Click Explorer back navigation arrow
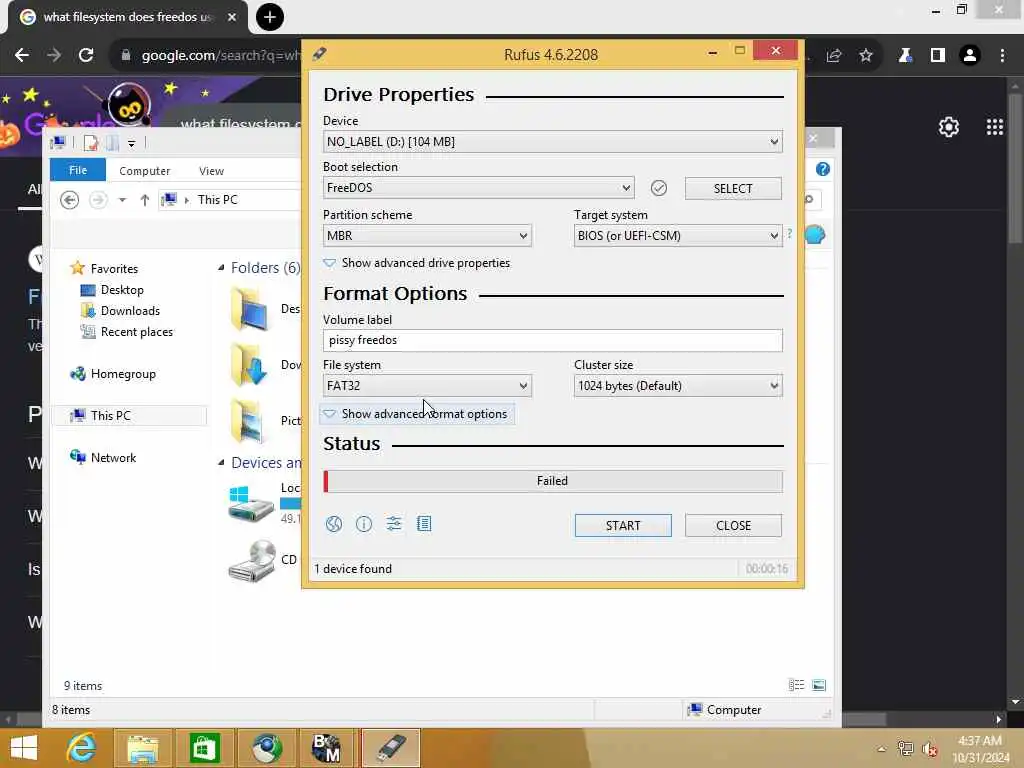The image size is (1024, 768). click(x=69, y=199)
